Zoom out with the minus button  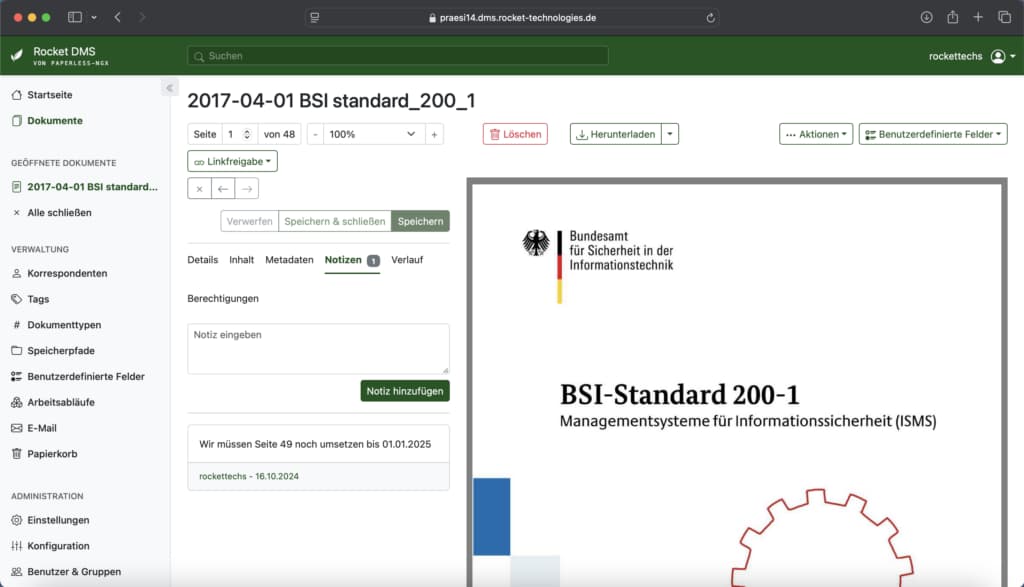(315, 135)
